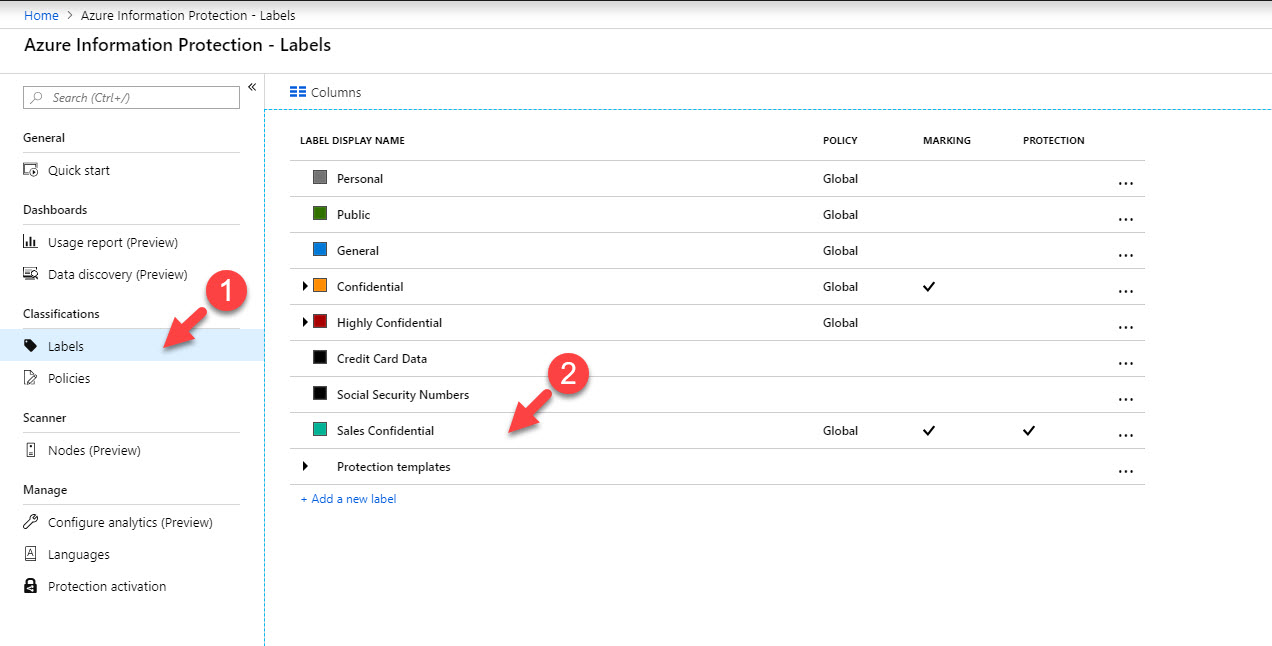
Task: Open Configure analytics (Preview)
Action: pyautogui.click(x=130, y=522)
